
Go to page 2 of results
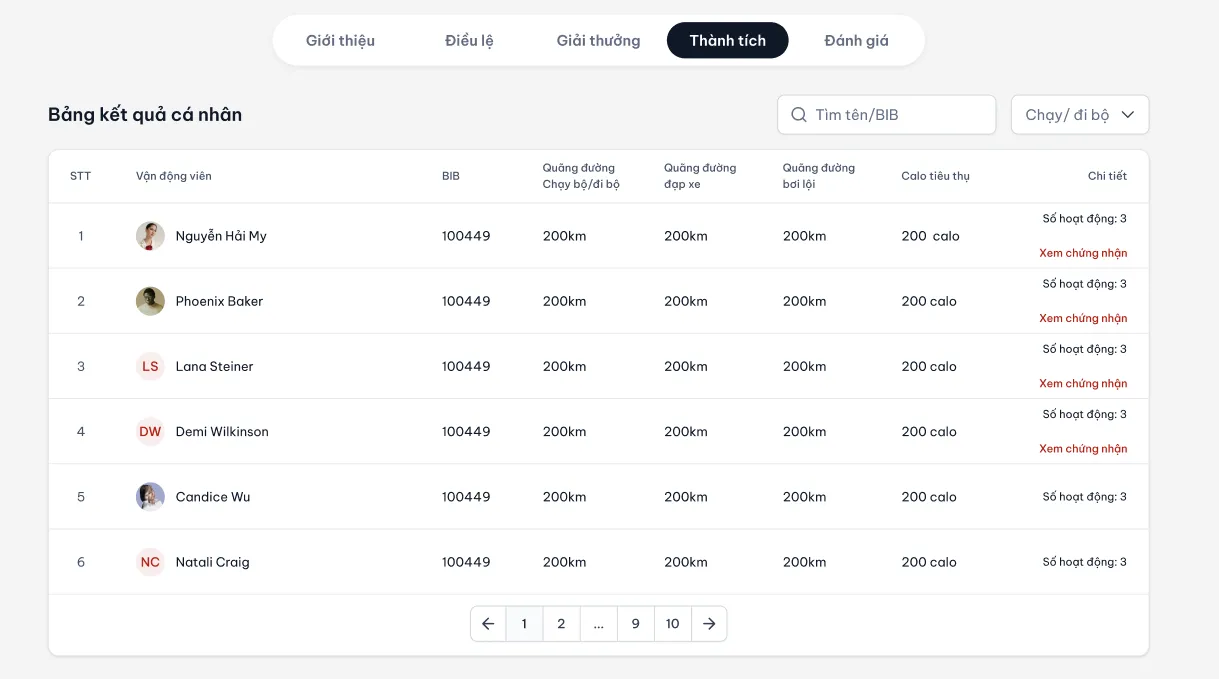tap(561, 624)
